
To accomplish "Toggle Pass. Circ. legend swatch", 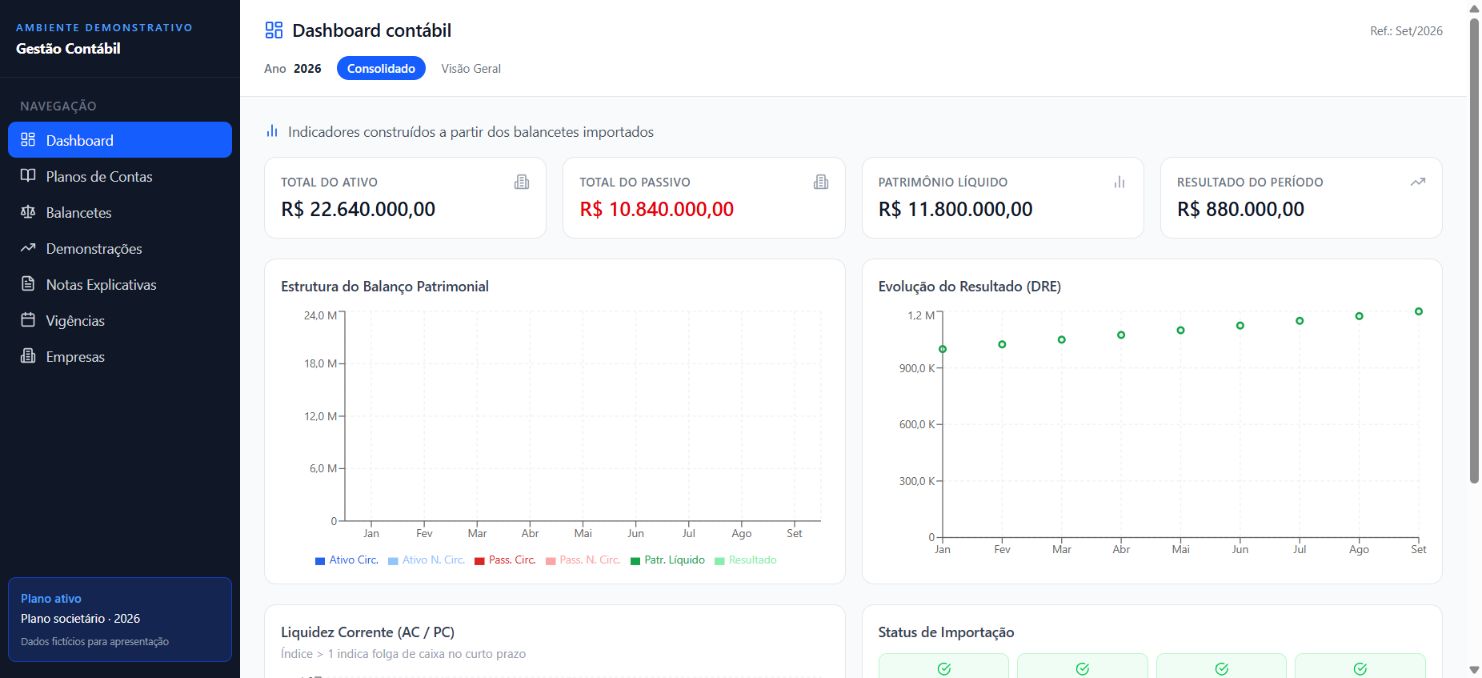I will [479, 561].
